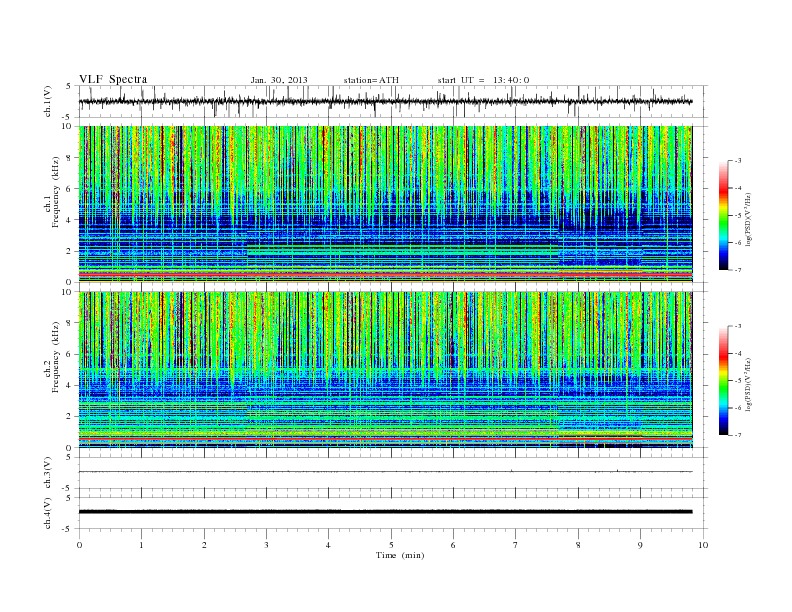Click the ch.2 spectrogram color scale bar
The height and width of the screenshot is (612, 792).
click(x=723, y=380)
